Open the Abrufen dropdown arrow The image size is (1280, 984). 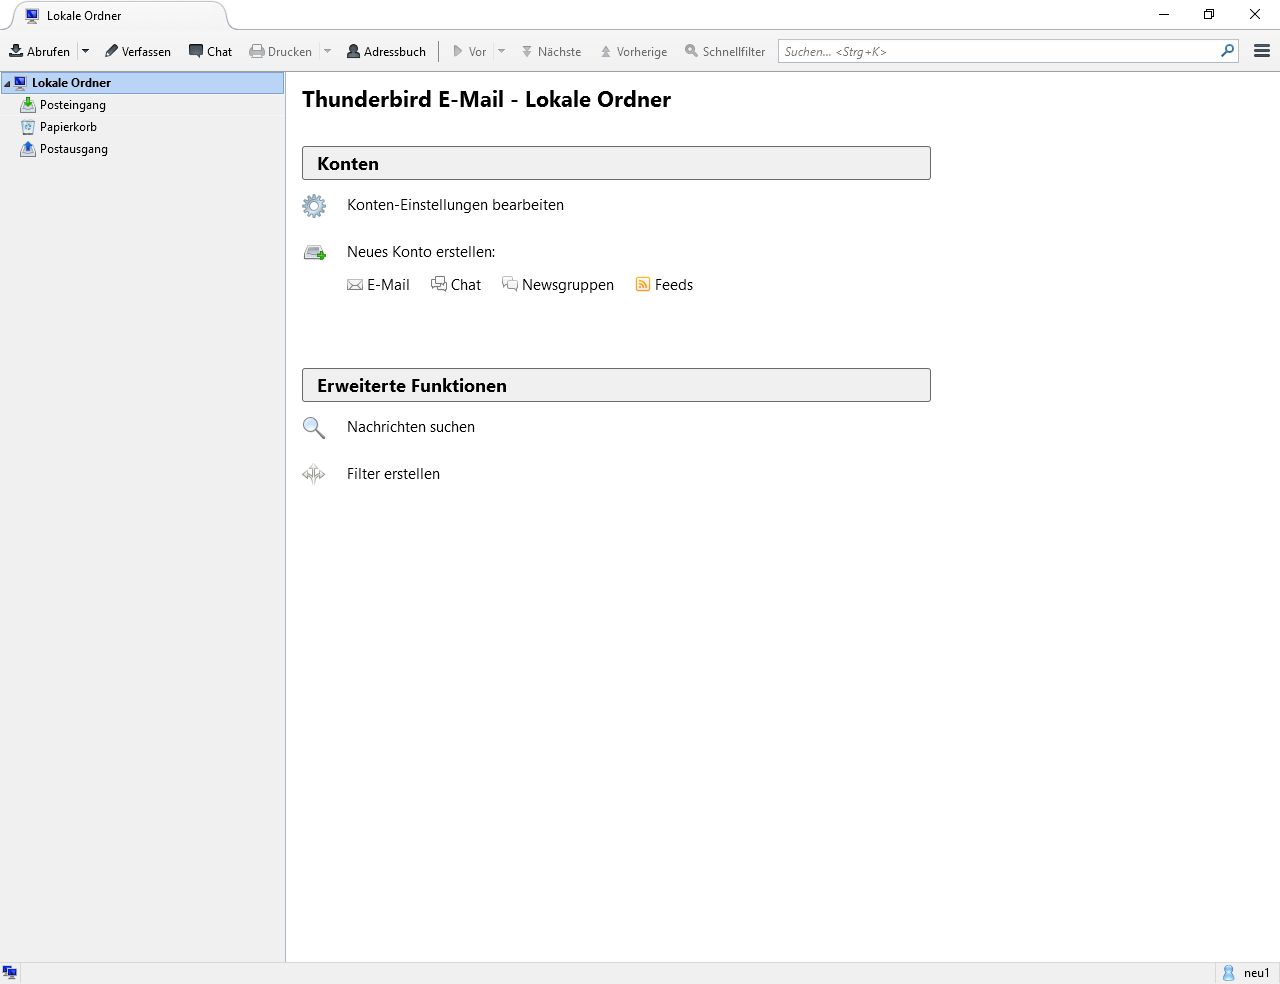coord(85,51)
